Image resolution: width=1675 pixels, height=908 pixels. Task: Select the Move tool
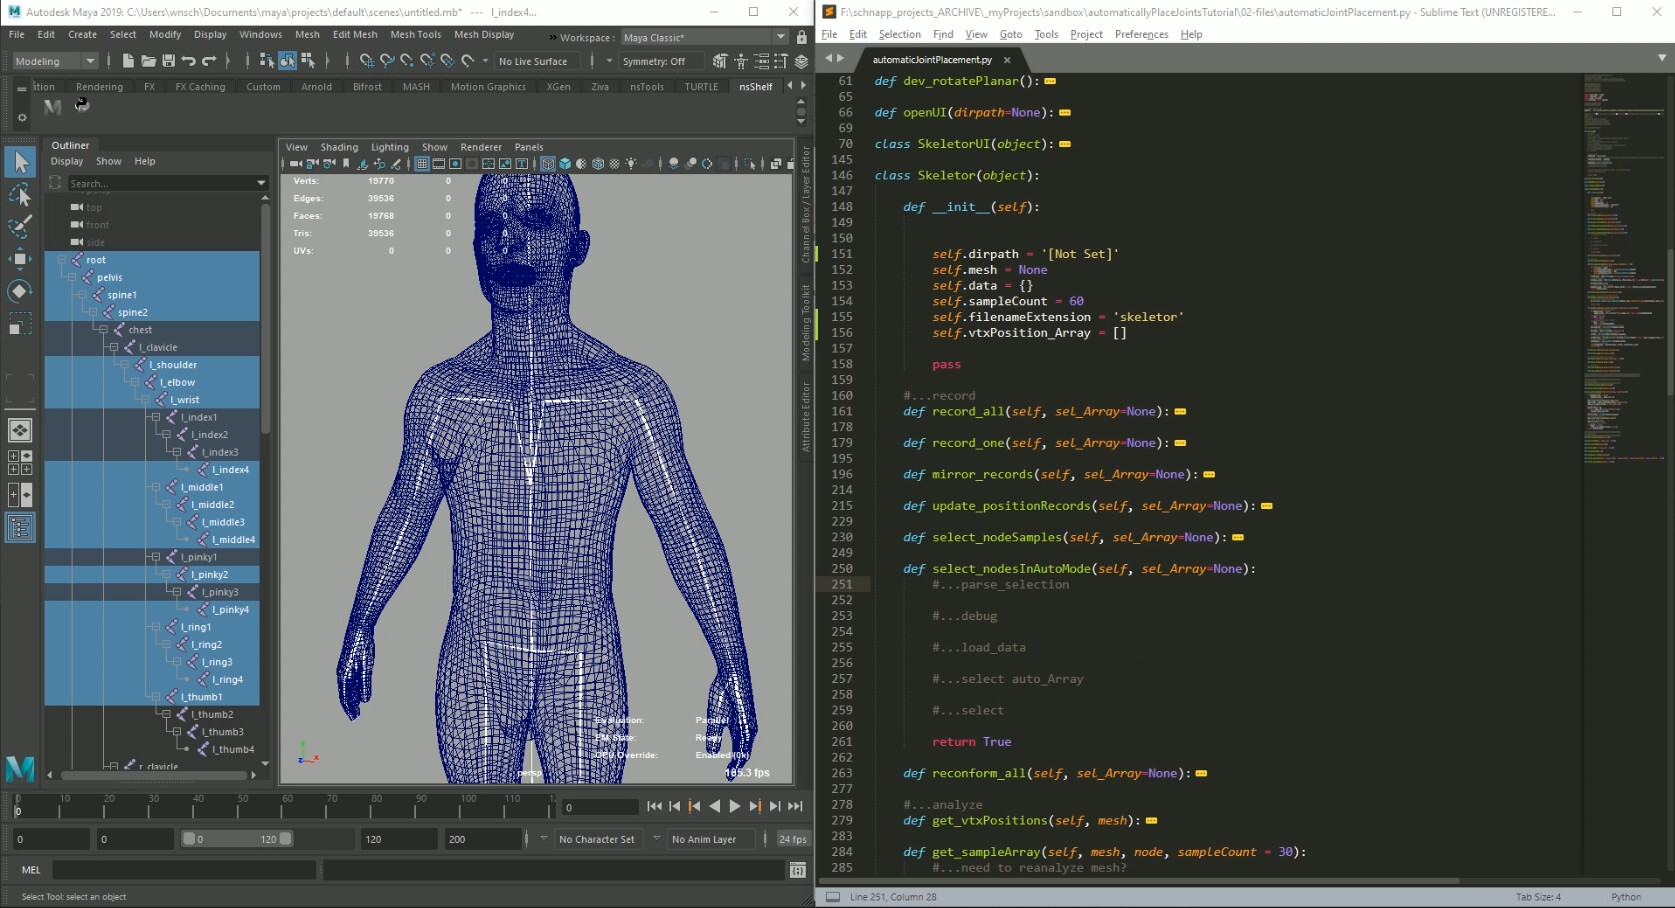(x=21, y=258)
